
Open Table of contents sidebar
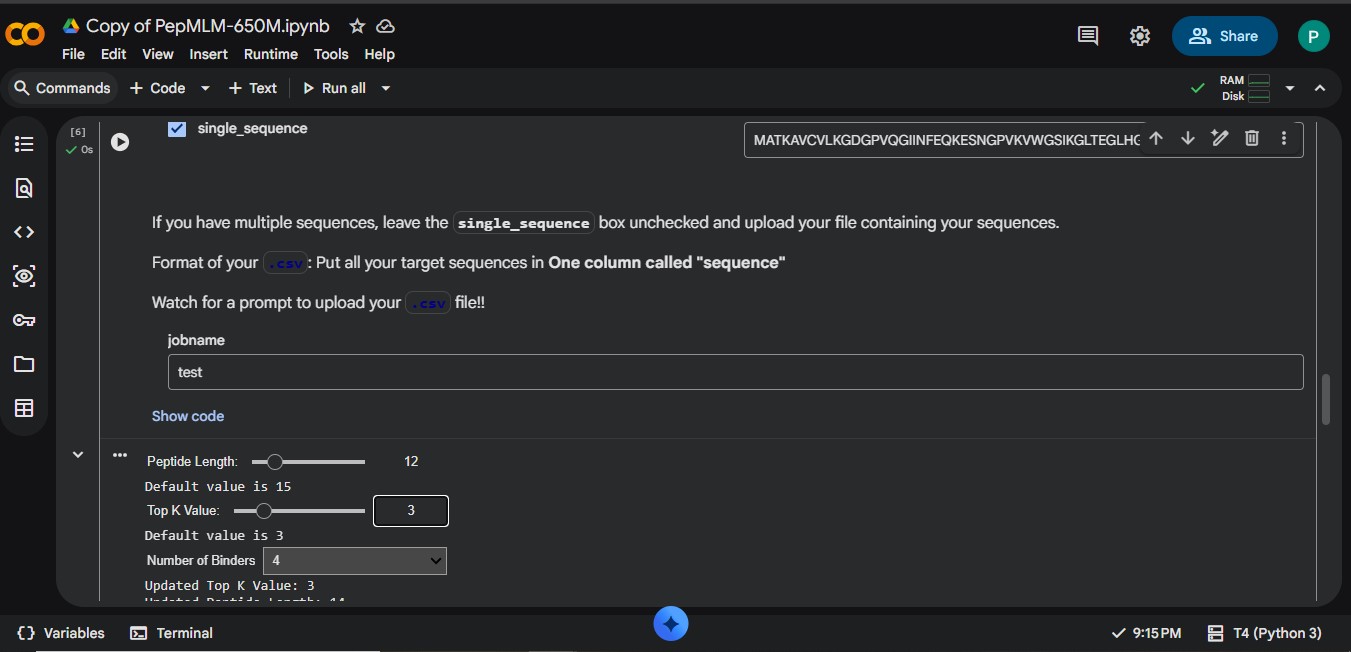(24, 144)
